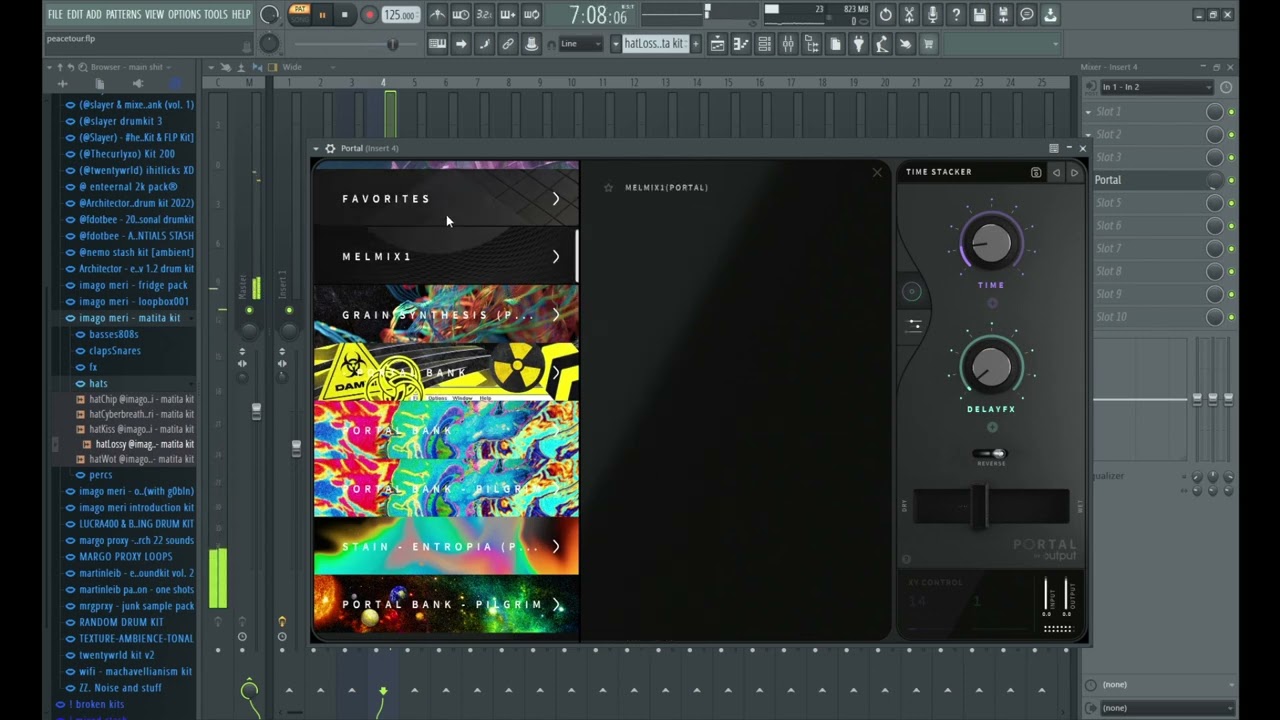Click the speech bubble info icon
This screenshot has width=1280, height=720.
(x=1027, y=15)
